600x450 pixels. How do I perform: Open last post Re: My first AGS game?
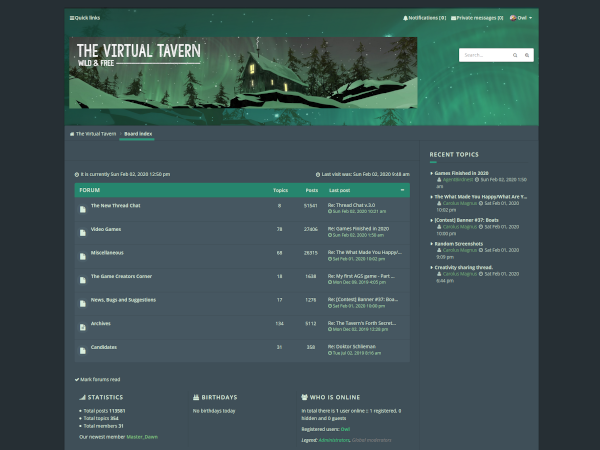coord(361,276)
